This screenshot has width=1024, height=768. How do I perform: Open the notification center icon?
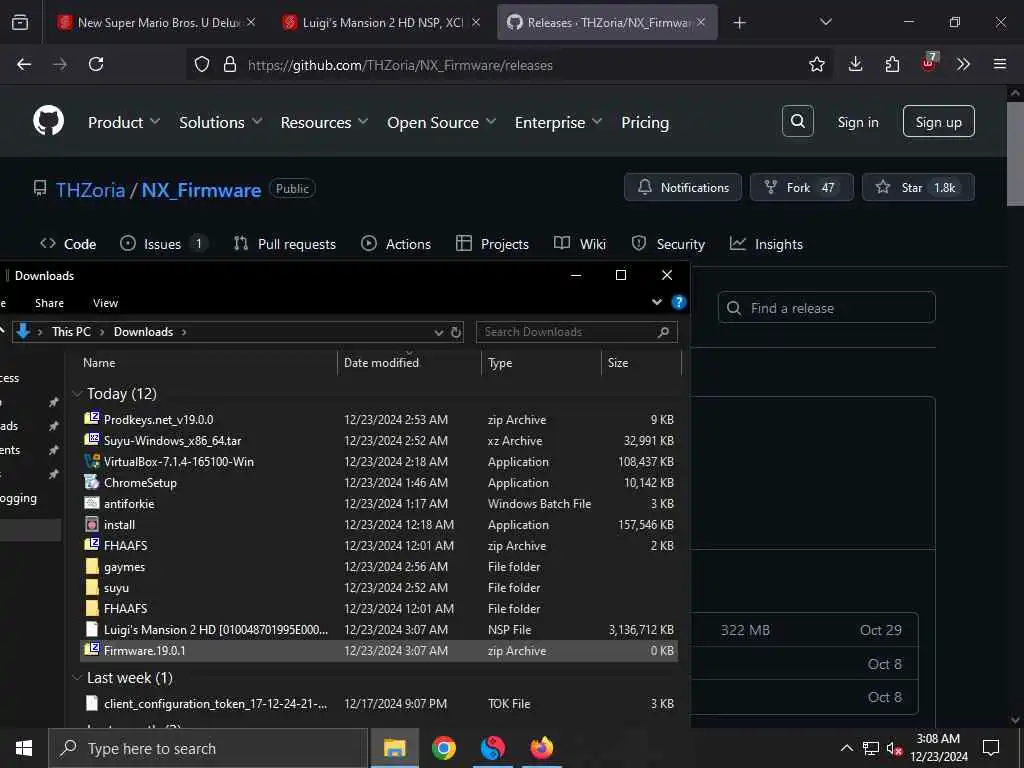[991, 748]
